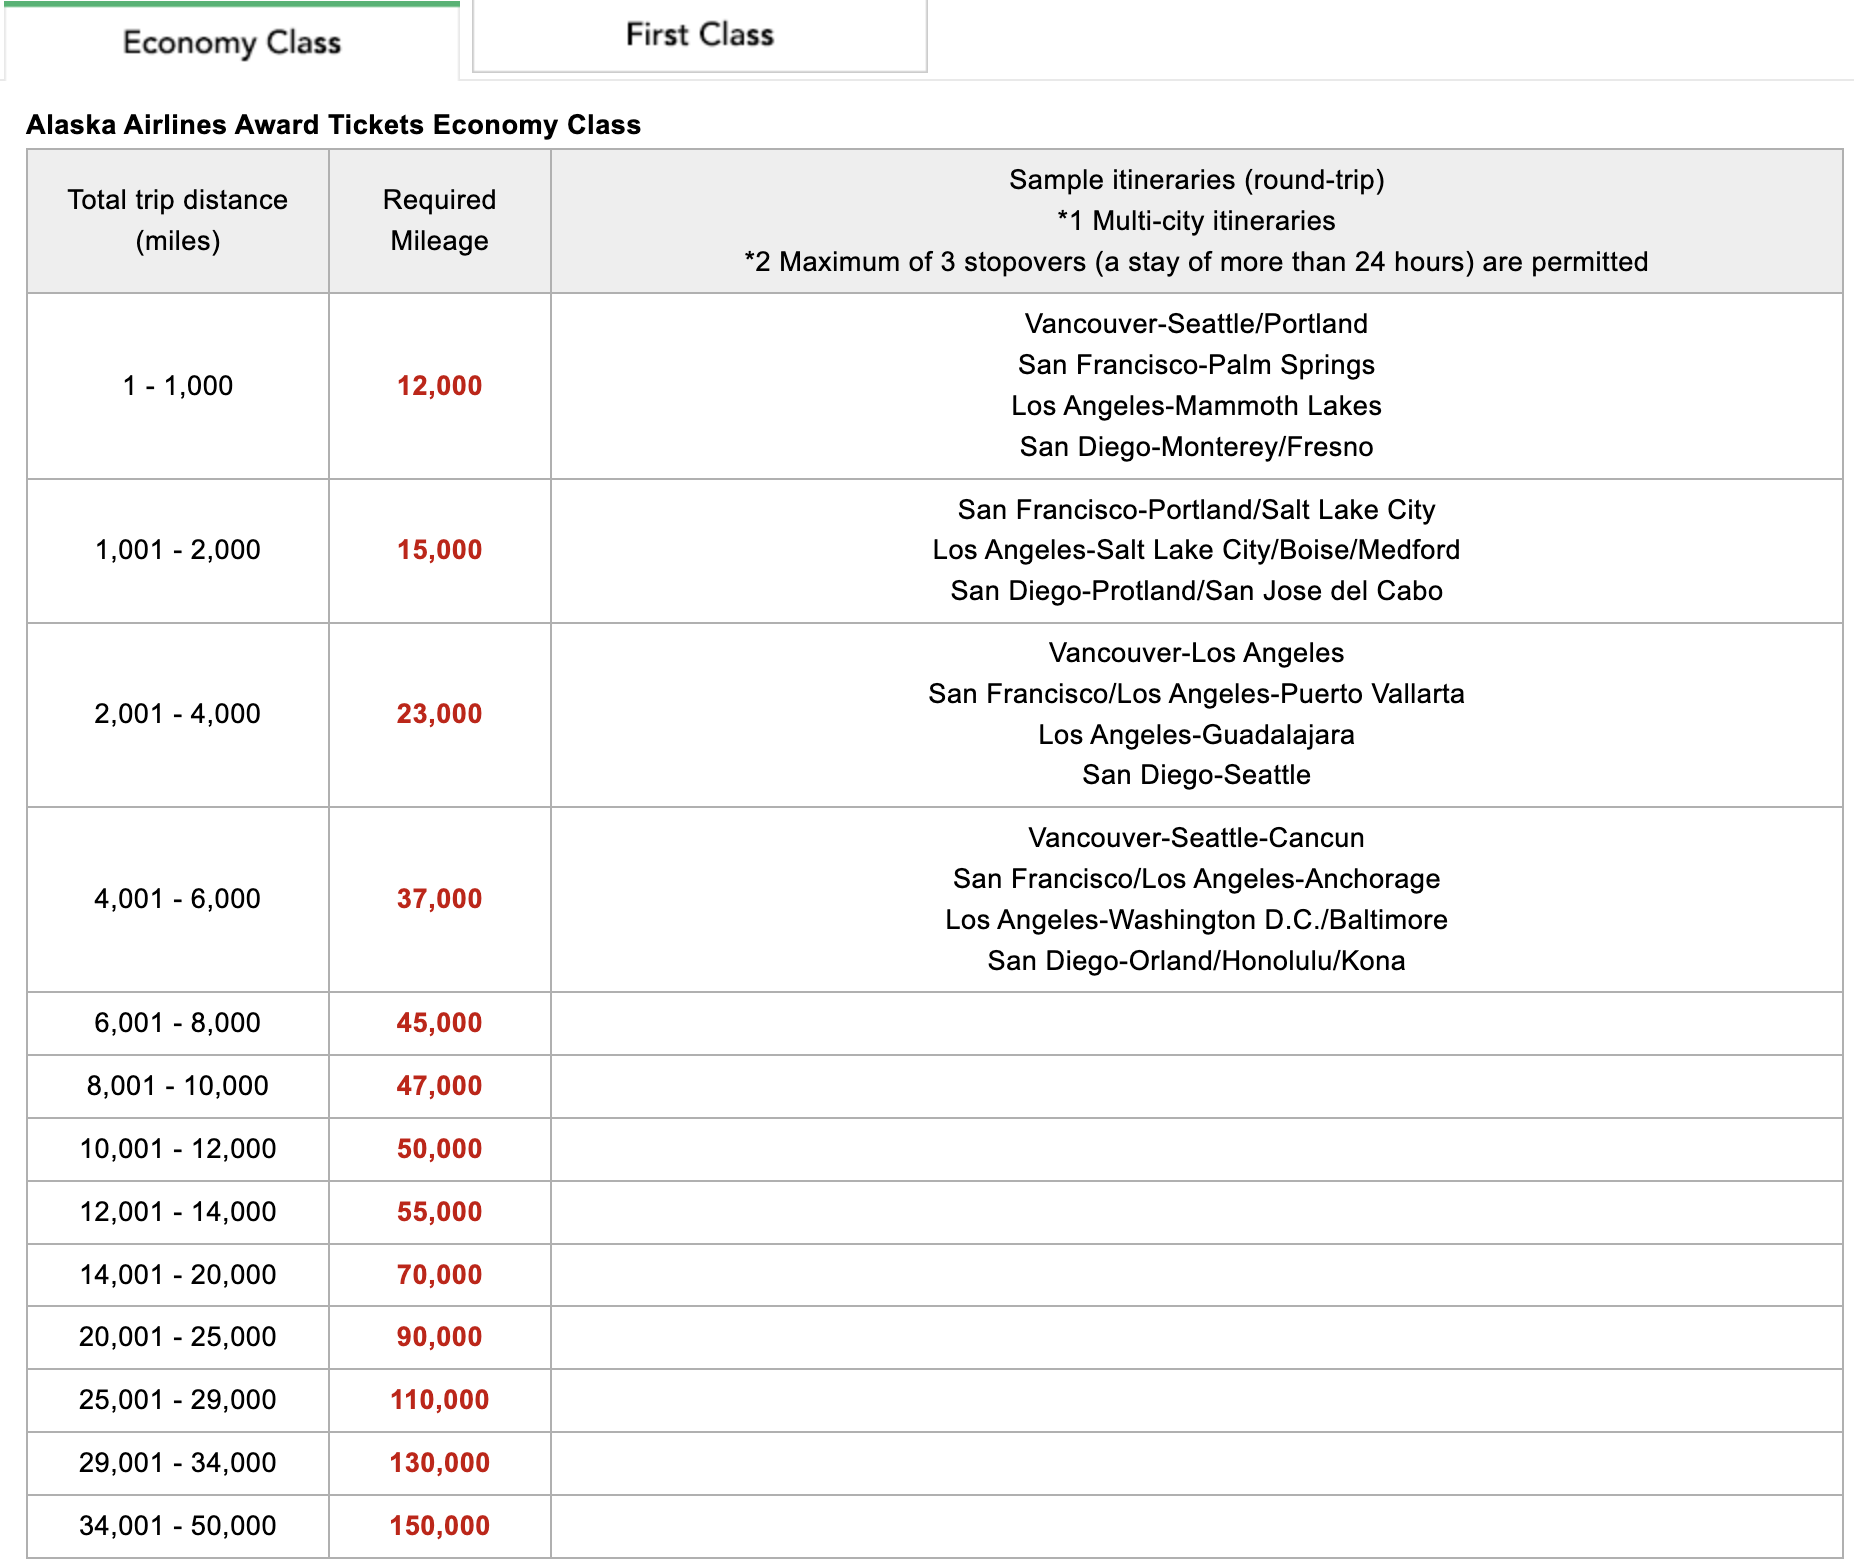Select the '8,001 - 10,000' distance cell
Viewport: 1854px width, 1568px height.
178,1087
